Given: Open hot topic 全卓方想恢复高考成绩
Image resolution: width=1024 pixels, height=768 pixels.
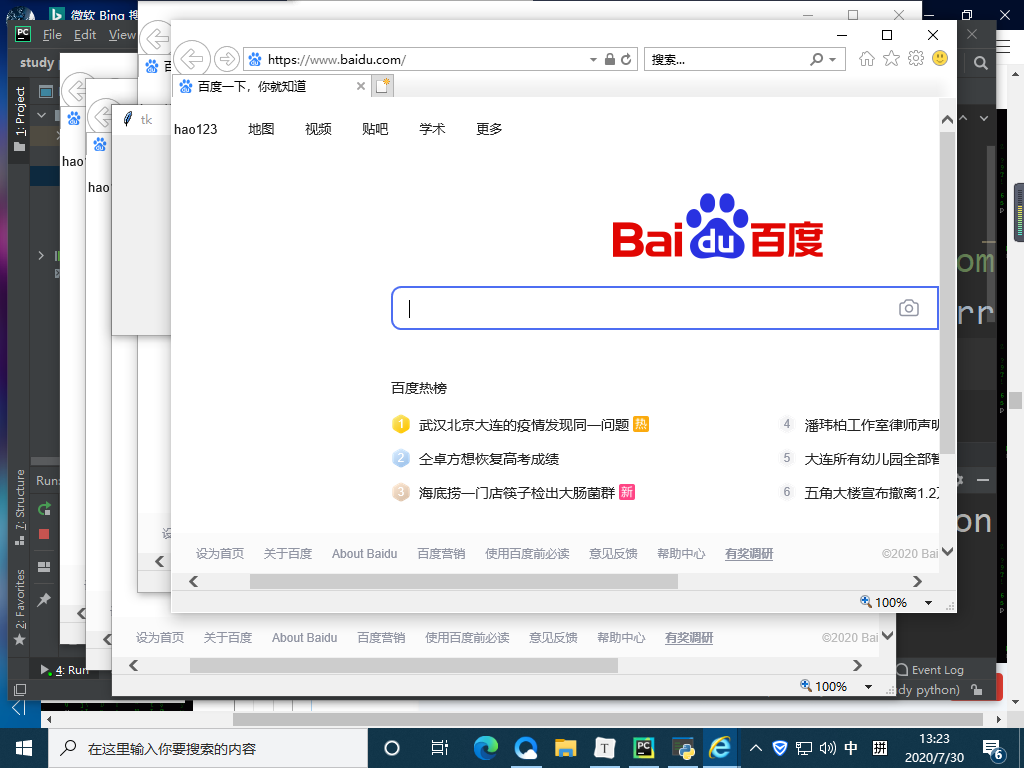Looking at the screenshot, I should point(488,459).
